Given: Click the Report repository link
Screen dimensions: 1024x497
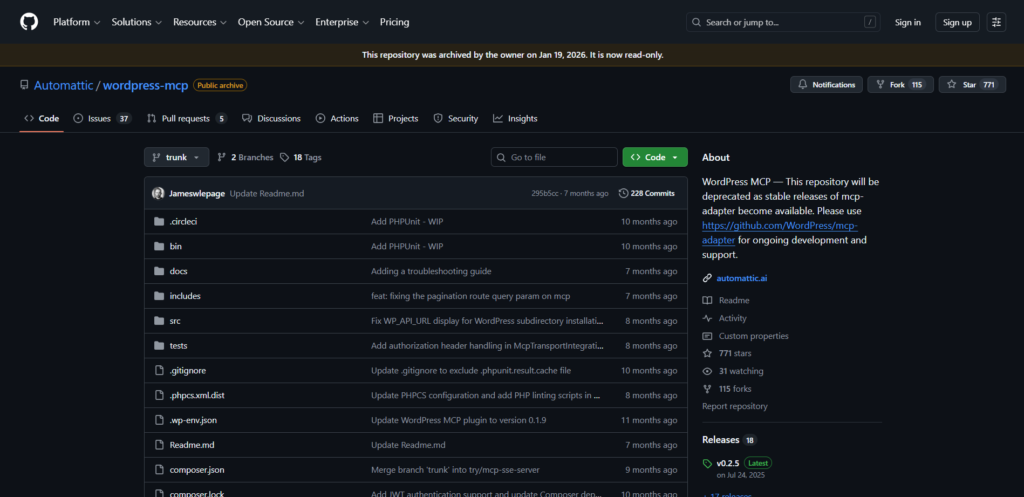Looking at the screenshot, I should (x=735, y=406).
